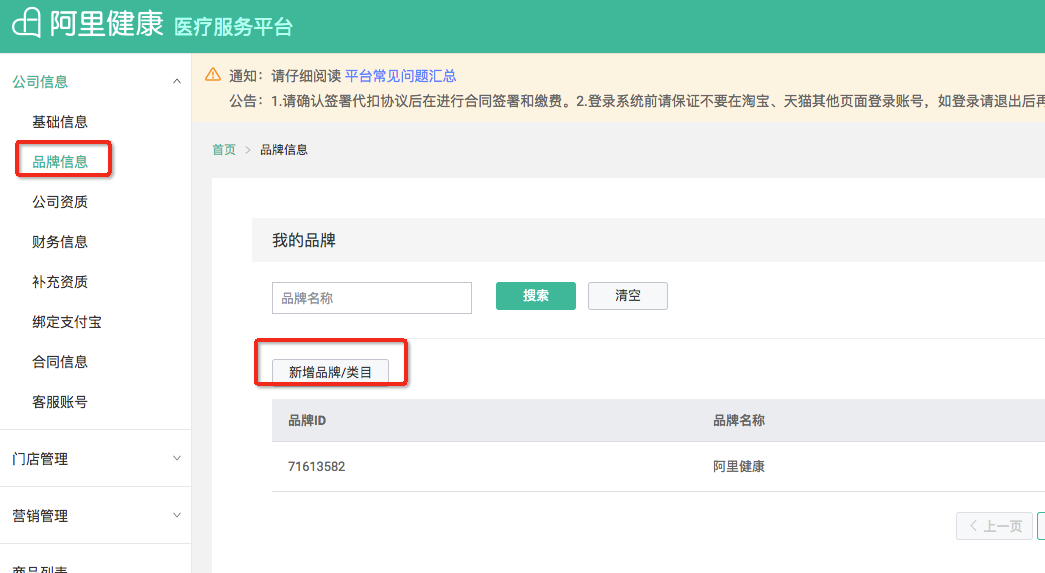The width and height of the screenshot is (1045, 573).
Task: Click the 品牌ID column header
Action: point(307,420)
